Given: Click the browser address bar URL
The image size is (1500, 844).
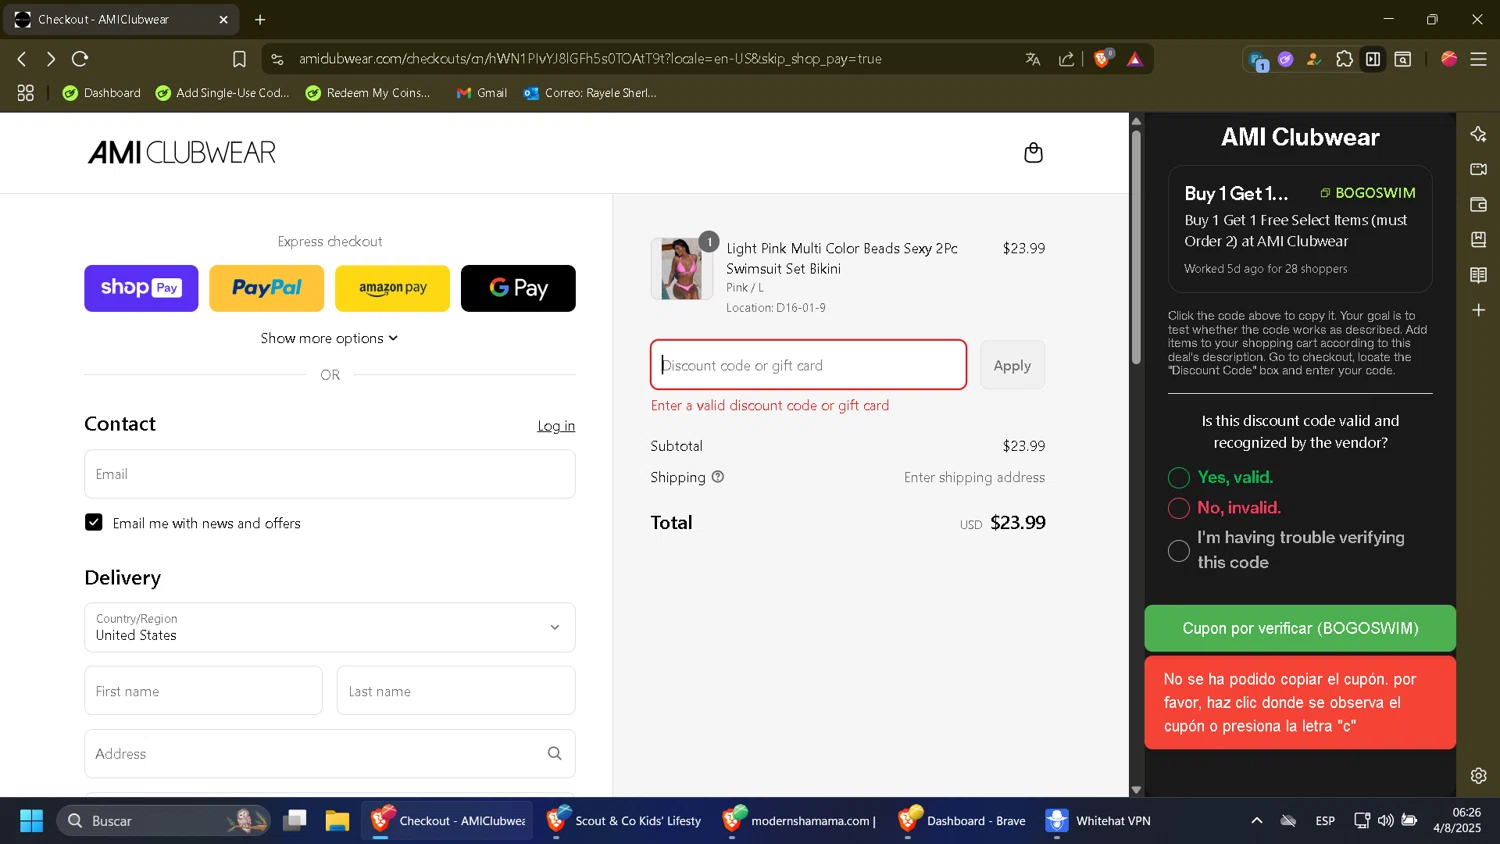Looking at the screenshot, I should click(590, 59).
